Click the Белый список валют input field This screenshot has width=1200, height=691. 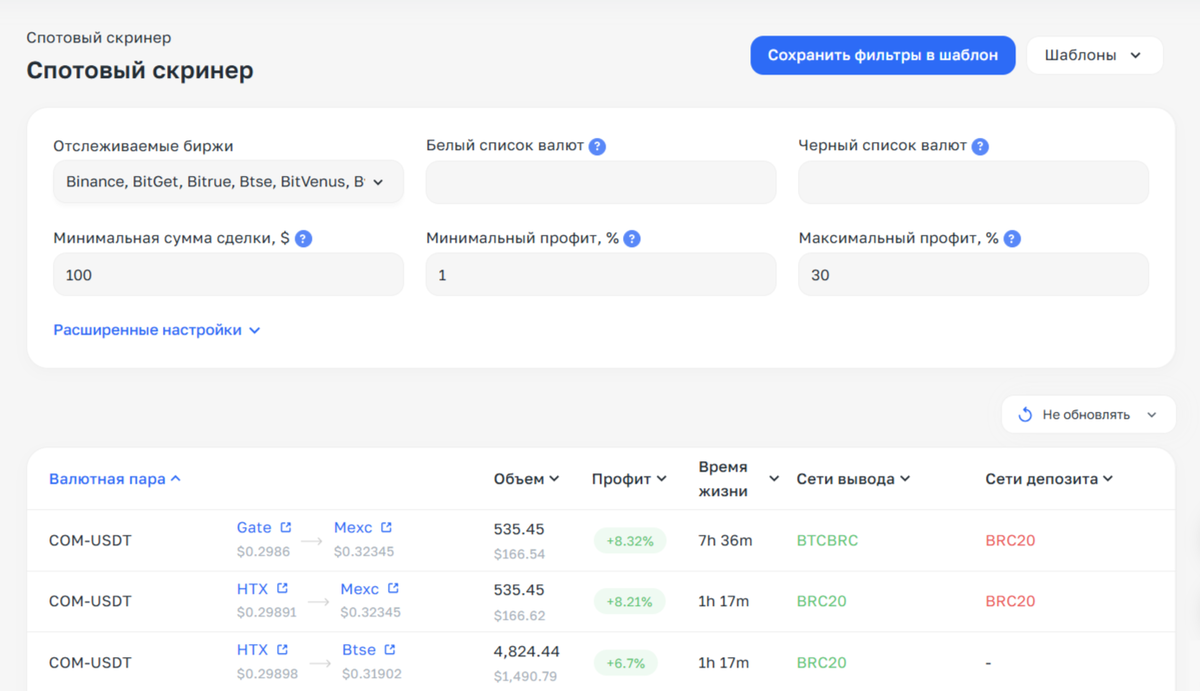[600, 183]
